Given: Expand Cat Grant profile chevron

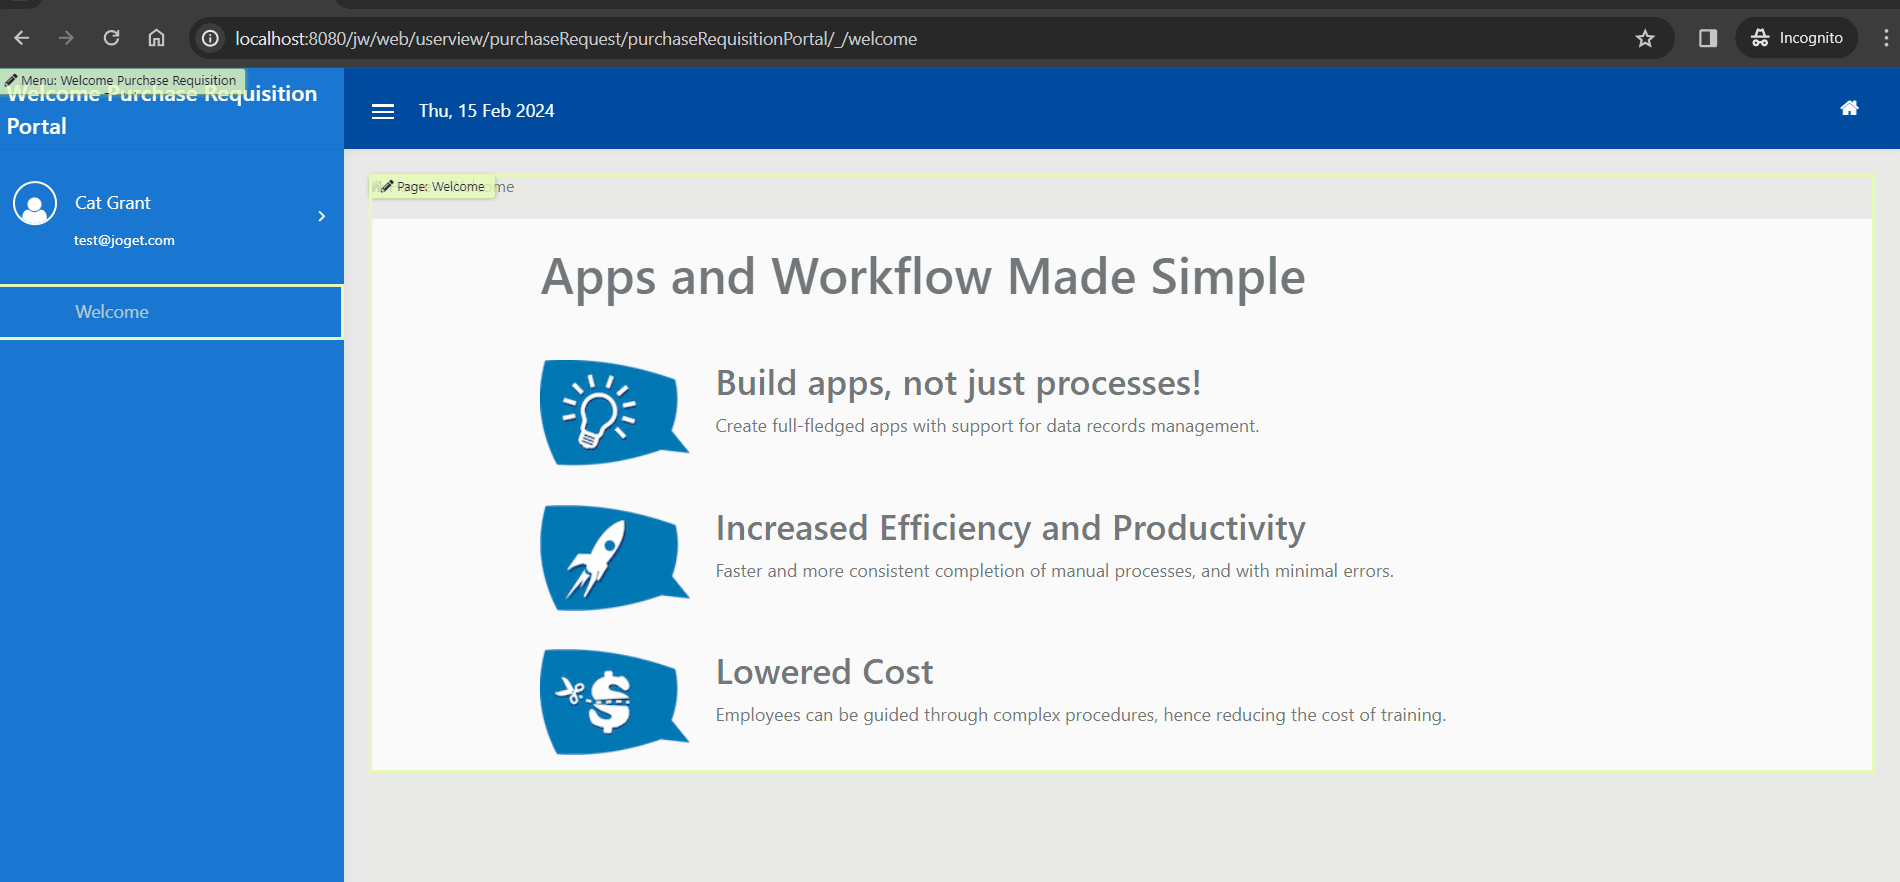Looking at the screenshot, I should pyautogui.click(x=321, y=216).
